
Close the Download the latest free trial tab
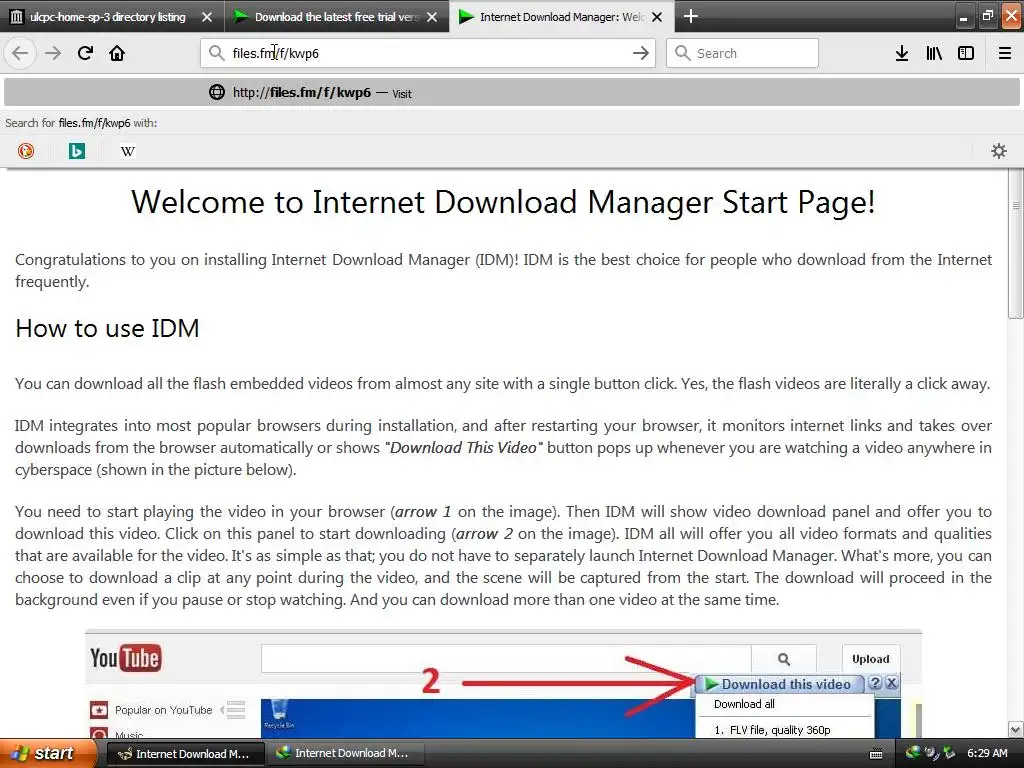(x=432, y=17)
